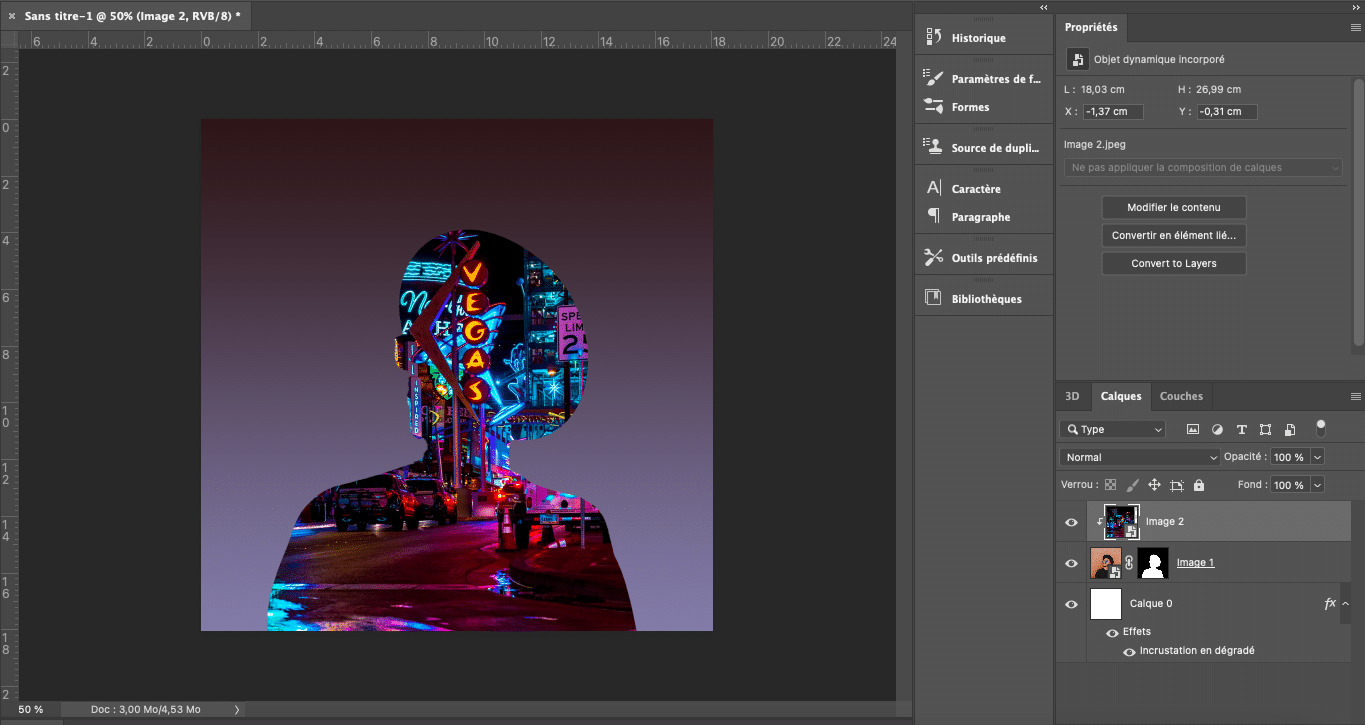Select the Calques tab
The image size is (1365, 725).
pos(1121,396)
